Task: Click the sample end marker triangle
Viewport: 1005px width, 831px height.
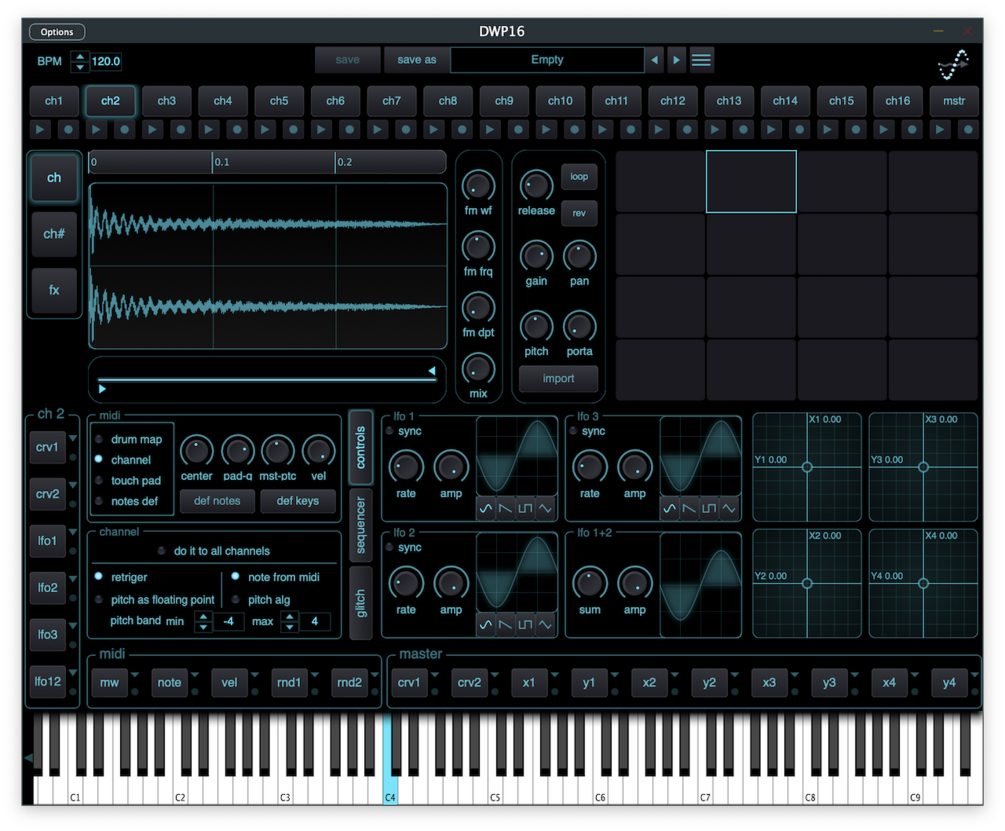Action: click(x=432, y=371)
